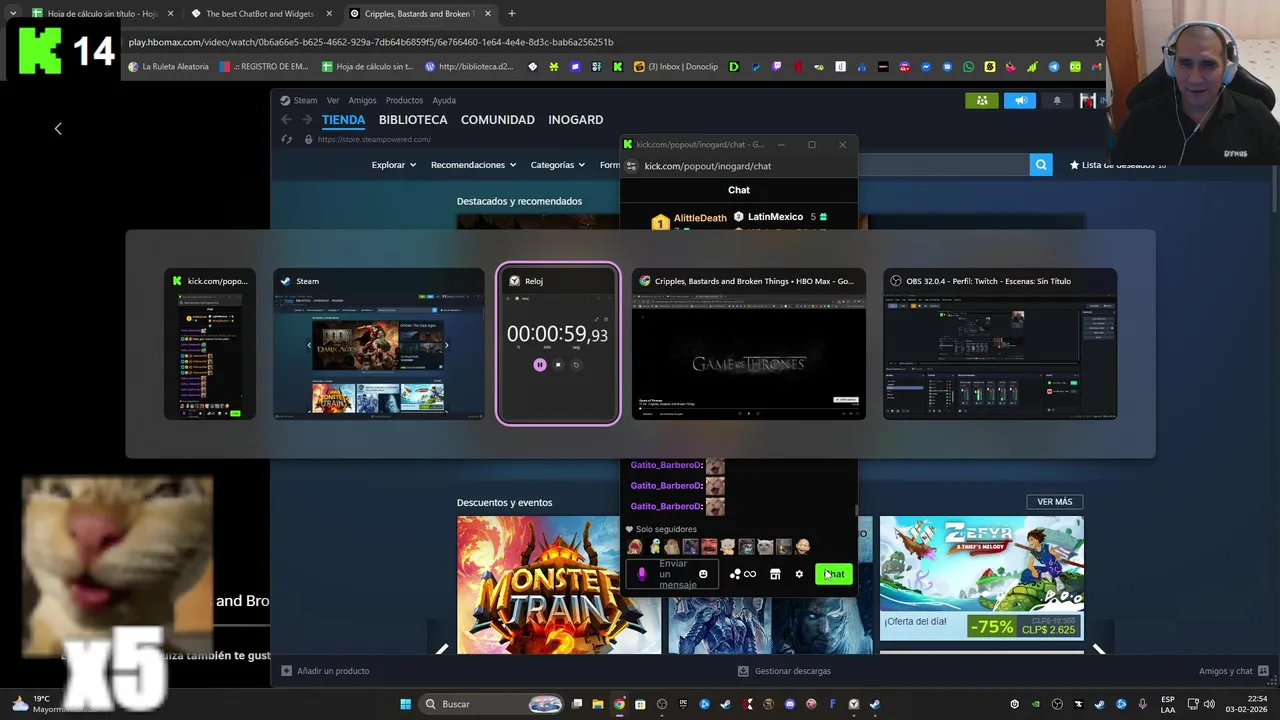The height and width of the screenshot is (720, 1280).
Task: Open the Productos menu in Steam
Action: [404, 100]
